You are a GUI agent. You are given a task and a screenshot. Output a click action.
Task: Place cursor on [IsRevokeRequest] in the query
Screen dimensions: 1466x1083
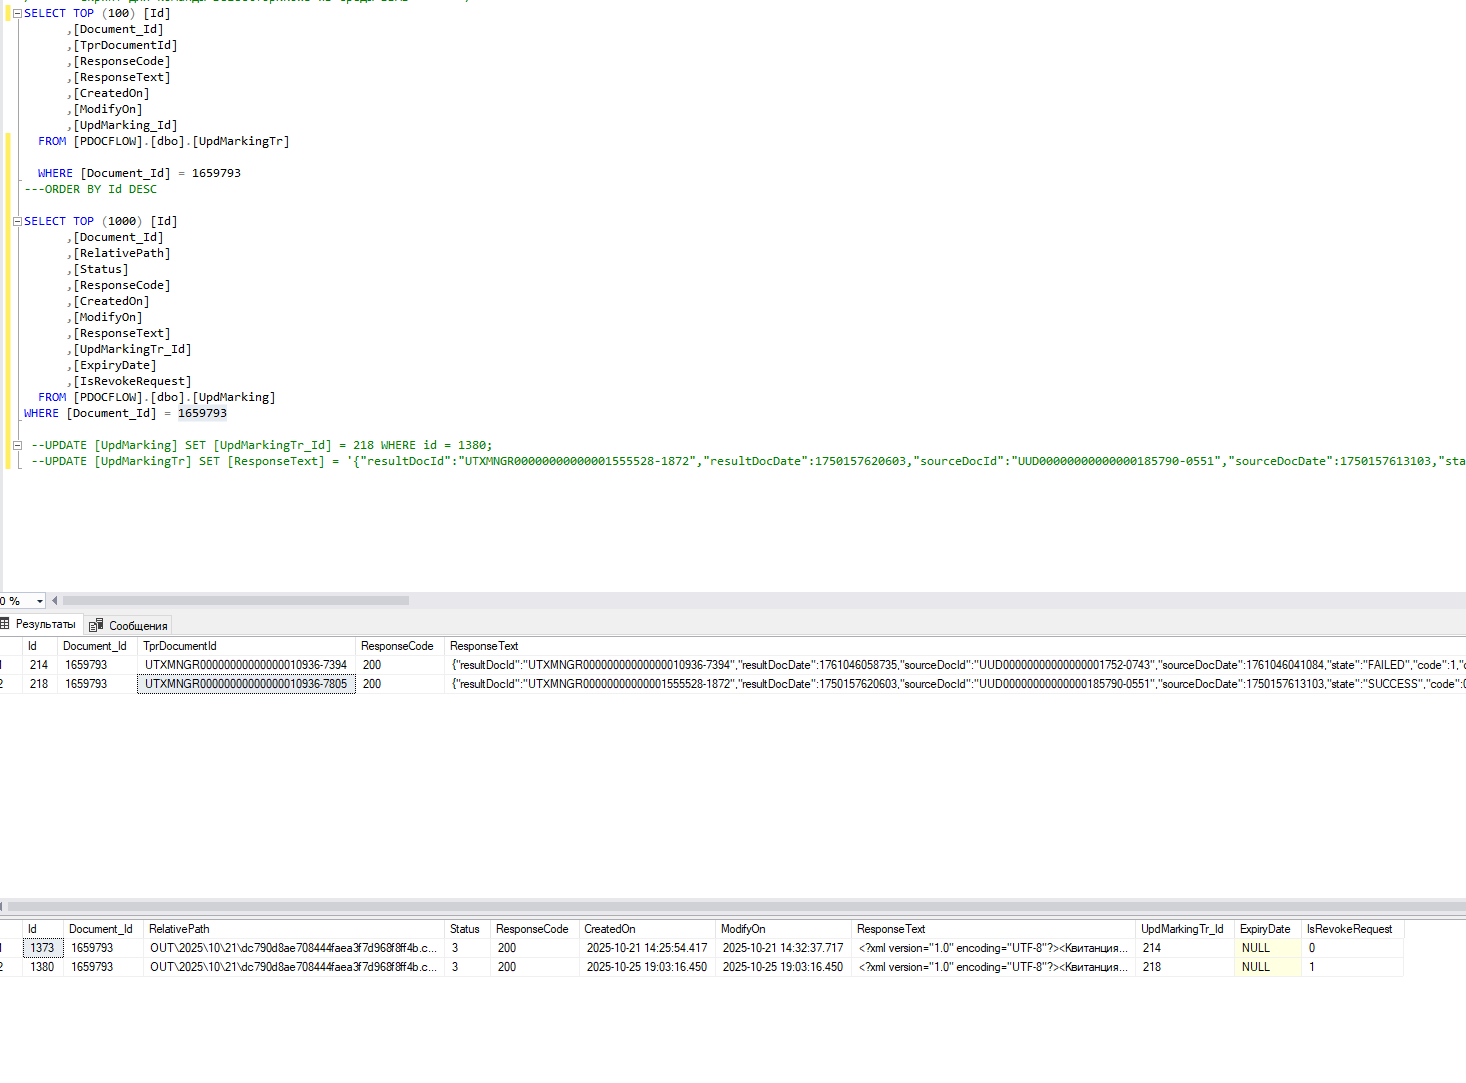132,381
